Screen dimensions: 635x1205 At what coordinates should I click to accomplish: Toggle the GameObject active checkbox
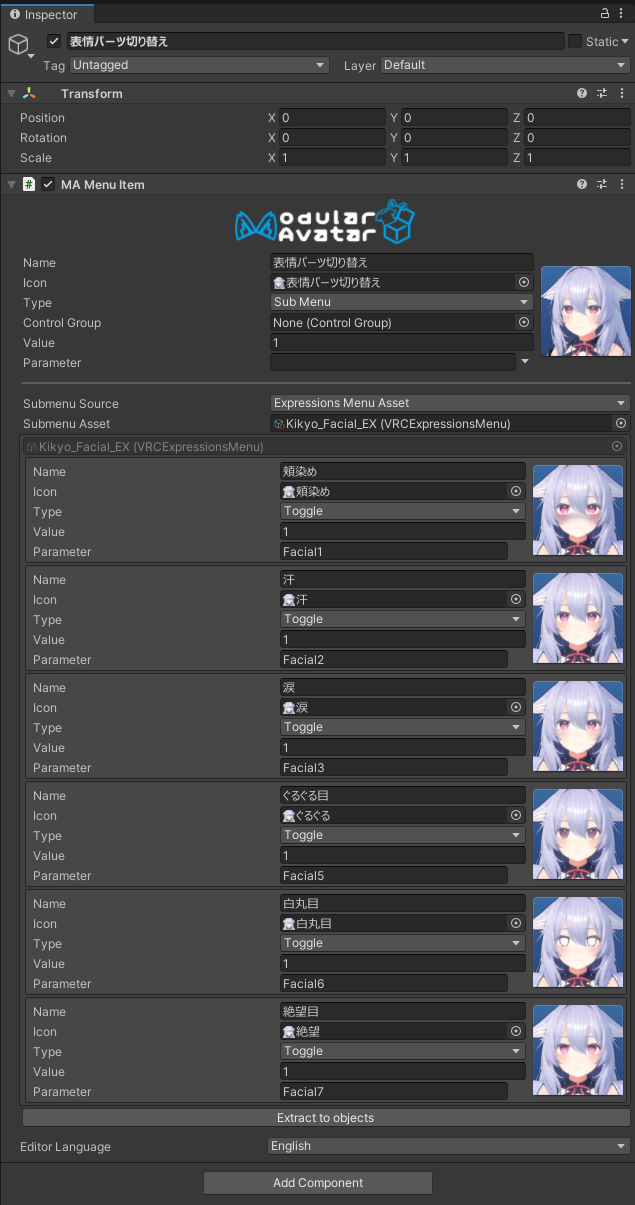coord(55,41)
